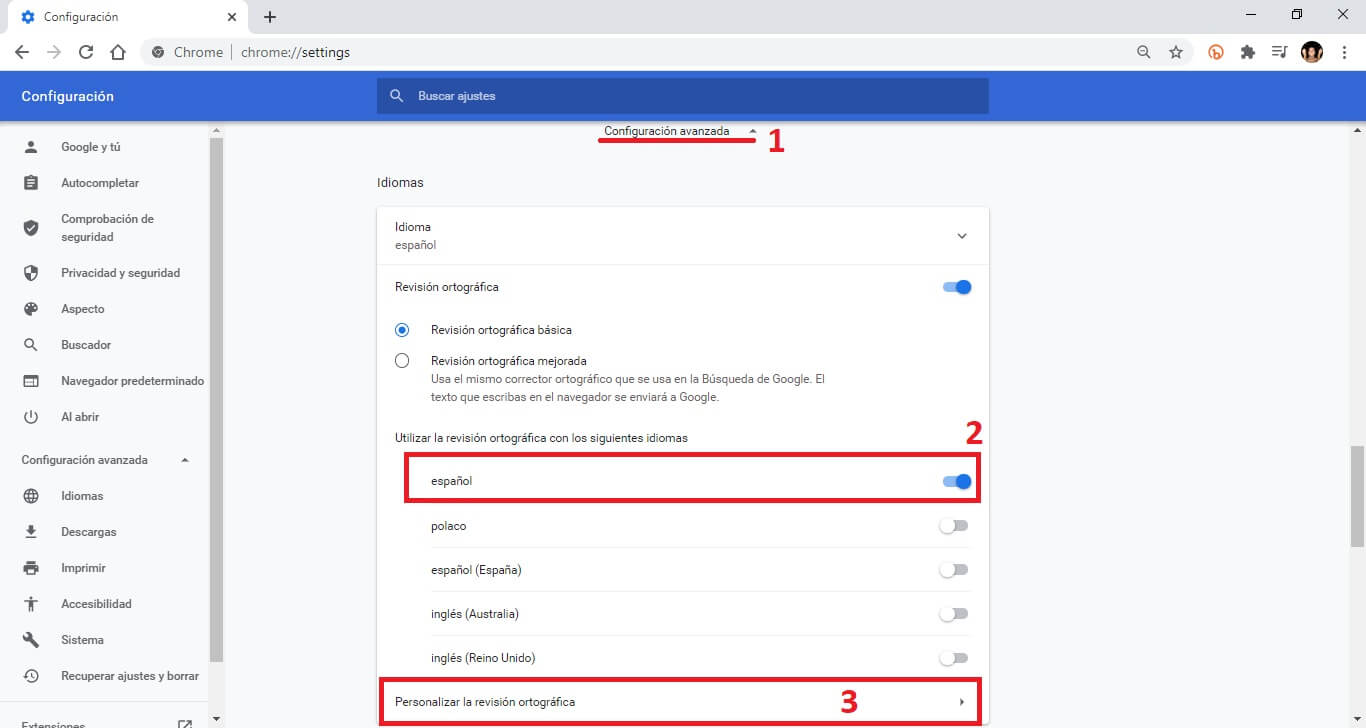The height and width of the screenshot is (728, 1366).
Task: Open the zoom magnifier icon in address bar
Action: point(1144,52)
